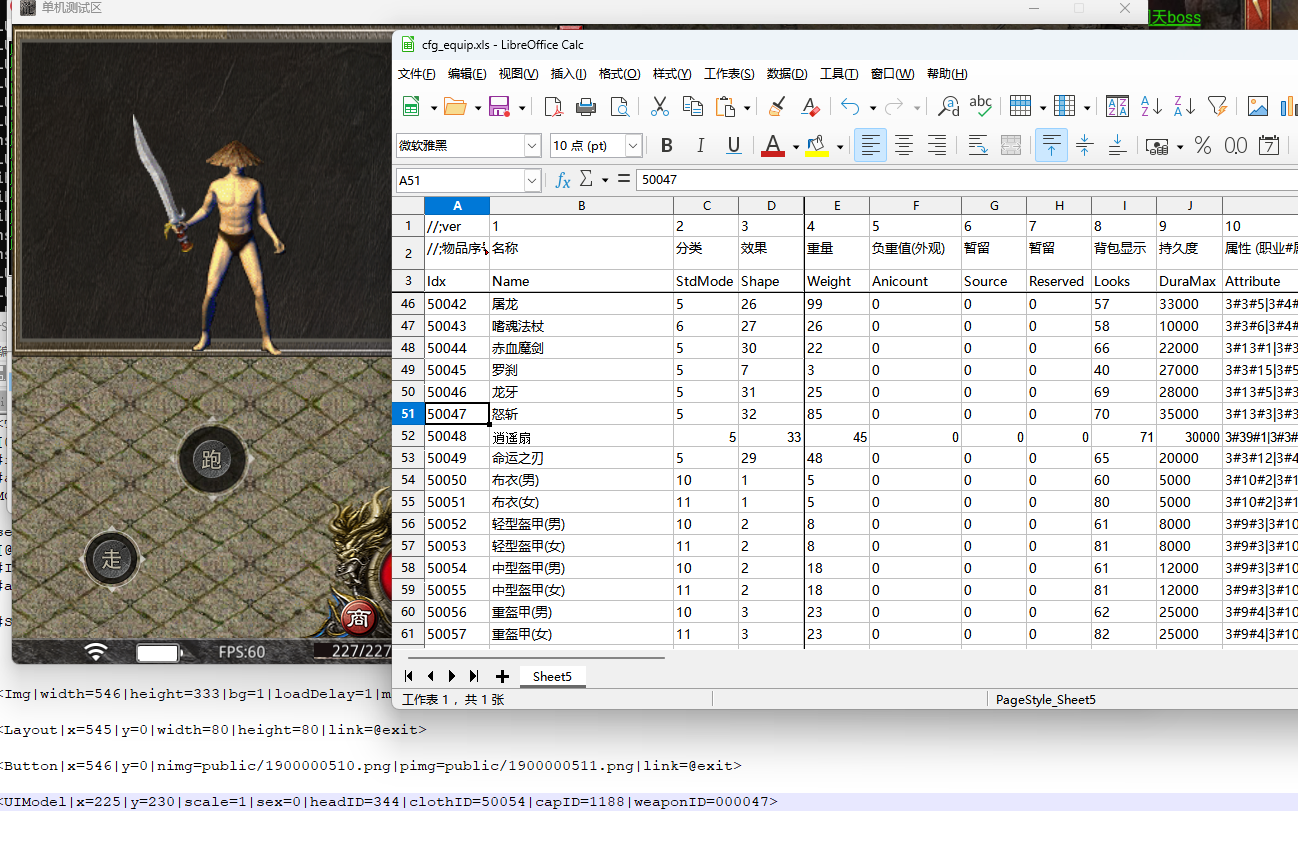Screen dimensions: 1298x856
Task: Wrap text icon in formatting bar
Action: click(x=978, y=146)
